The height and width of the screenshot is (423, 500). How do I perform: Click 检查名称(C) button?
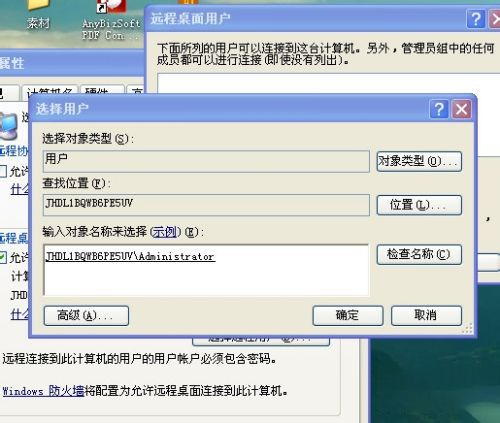pos(419,255)
